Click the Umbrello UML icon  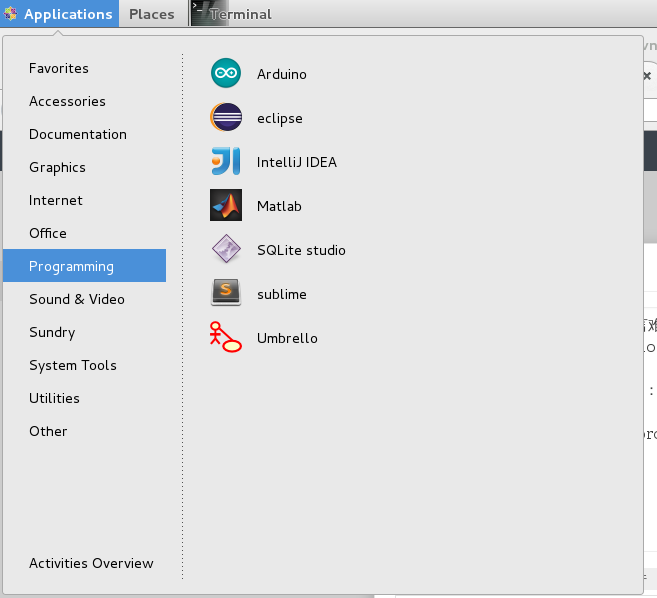pos(226,337)
